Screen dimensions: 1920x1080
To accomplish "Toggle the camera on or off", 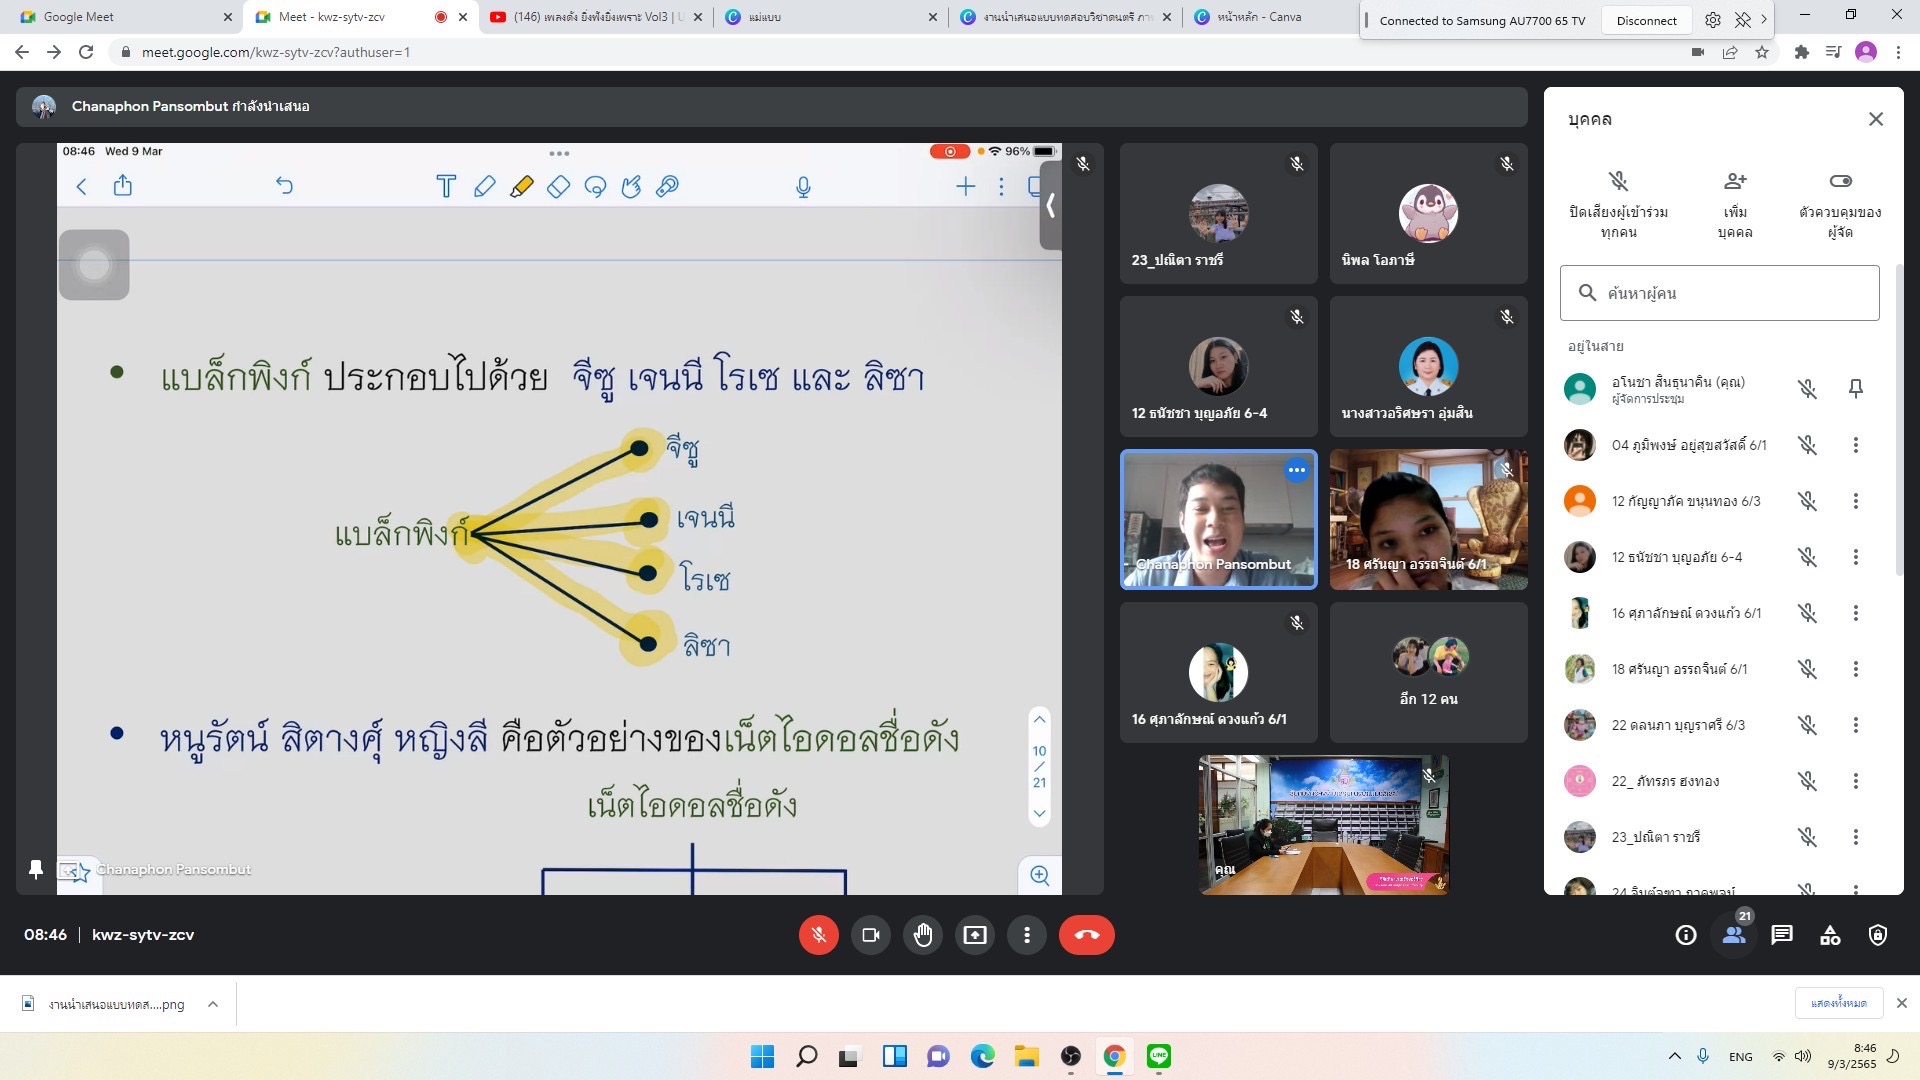I will coord(870,935).
